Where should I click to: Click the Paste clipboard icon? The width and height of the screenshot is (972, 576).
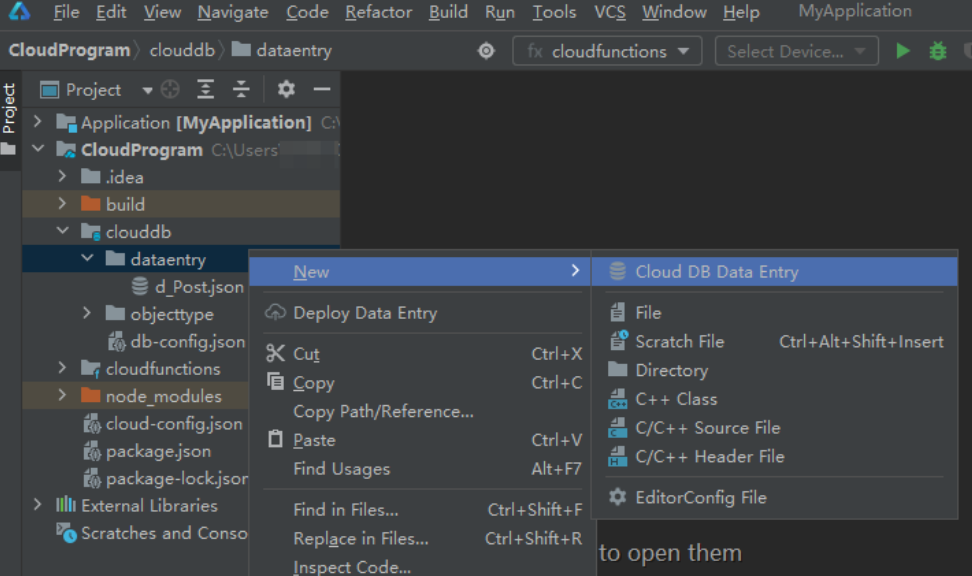(275, 439)
